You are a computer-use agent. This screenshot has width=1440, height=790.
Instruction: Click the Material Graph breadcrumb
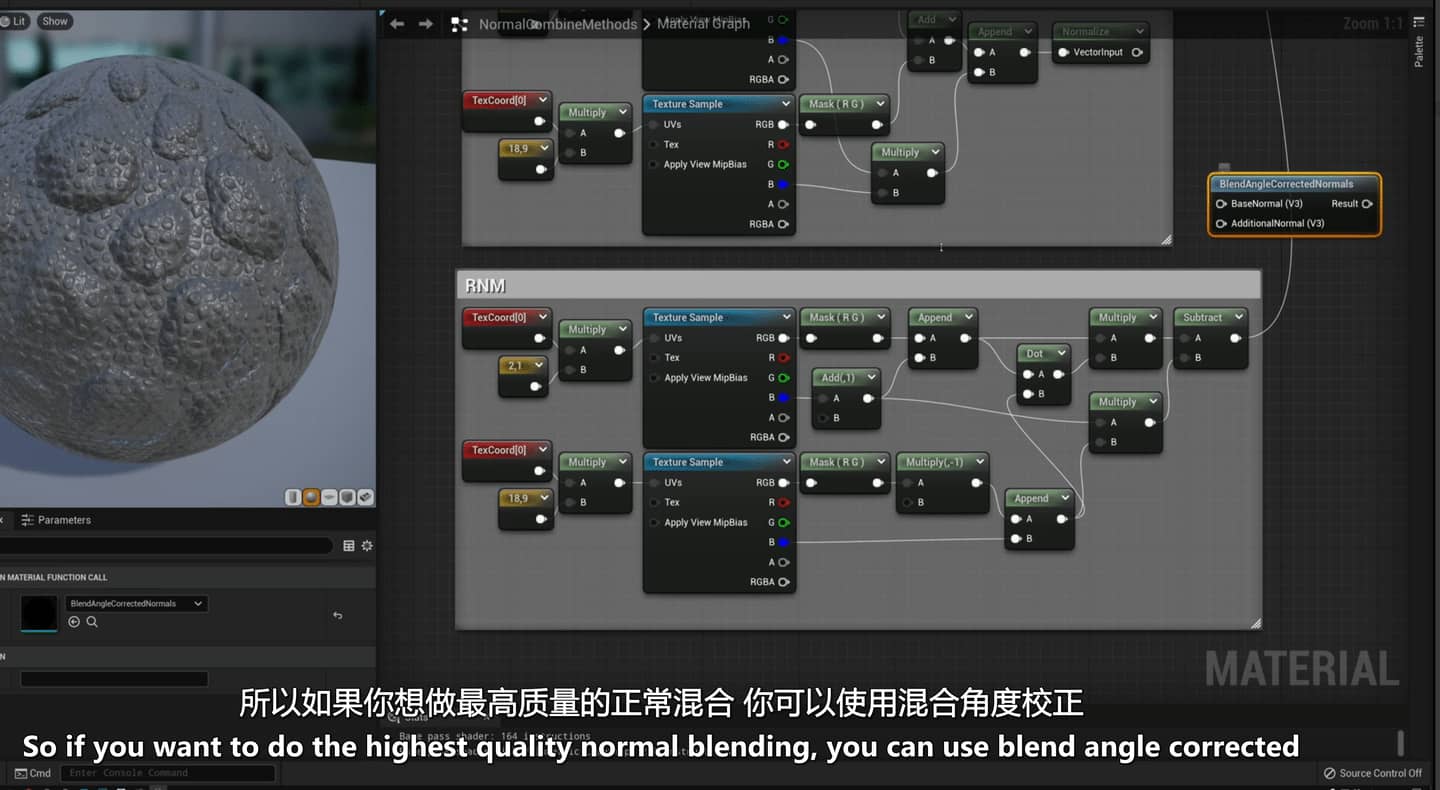click(703, 24)
